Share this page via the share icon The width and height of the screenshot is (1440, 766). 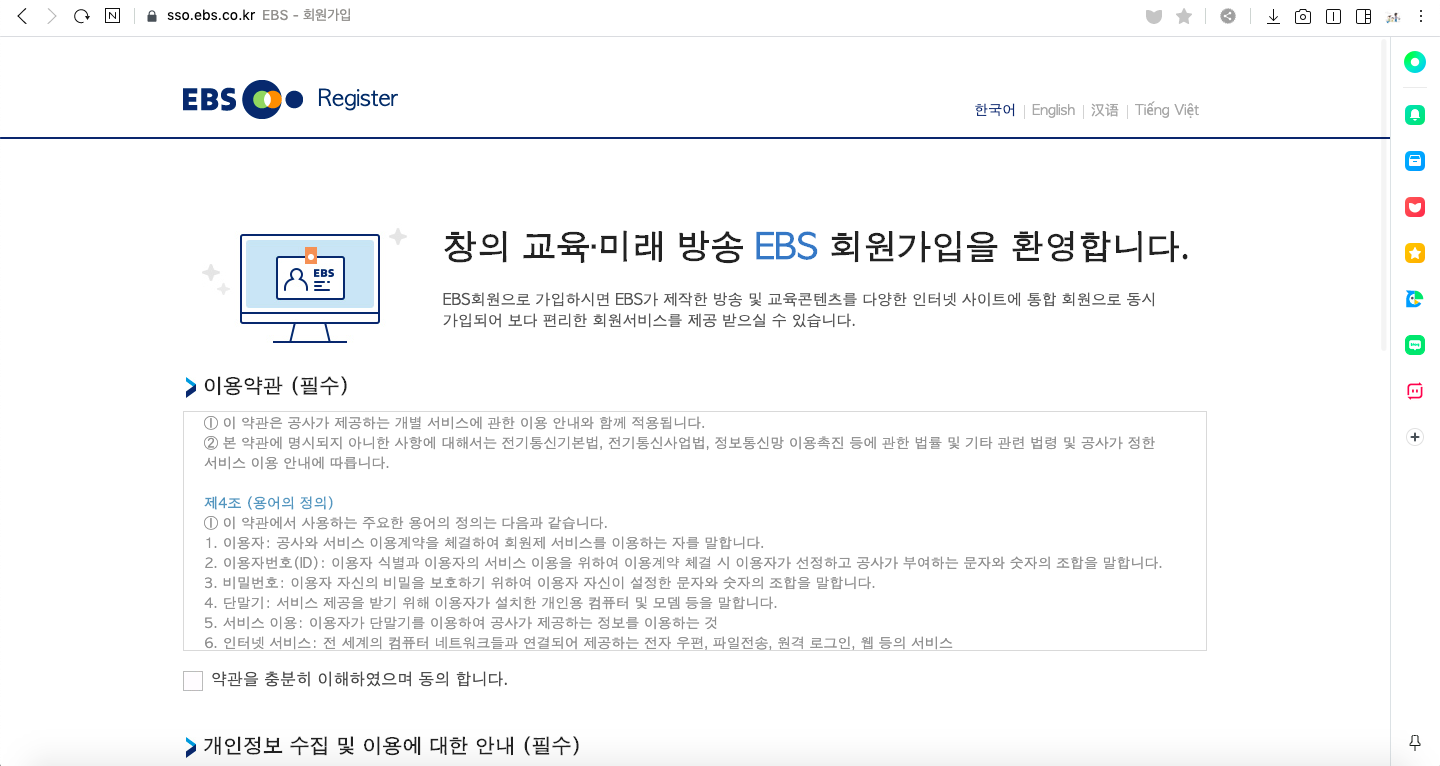1228,16
